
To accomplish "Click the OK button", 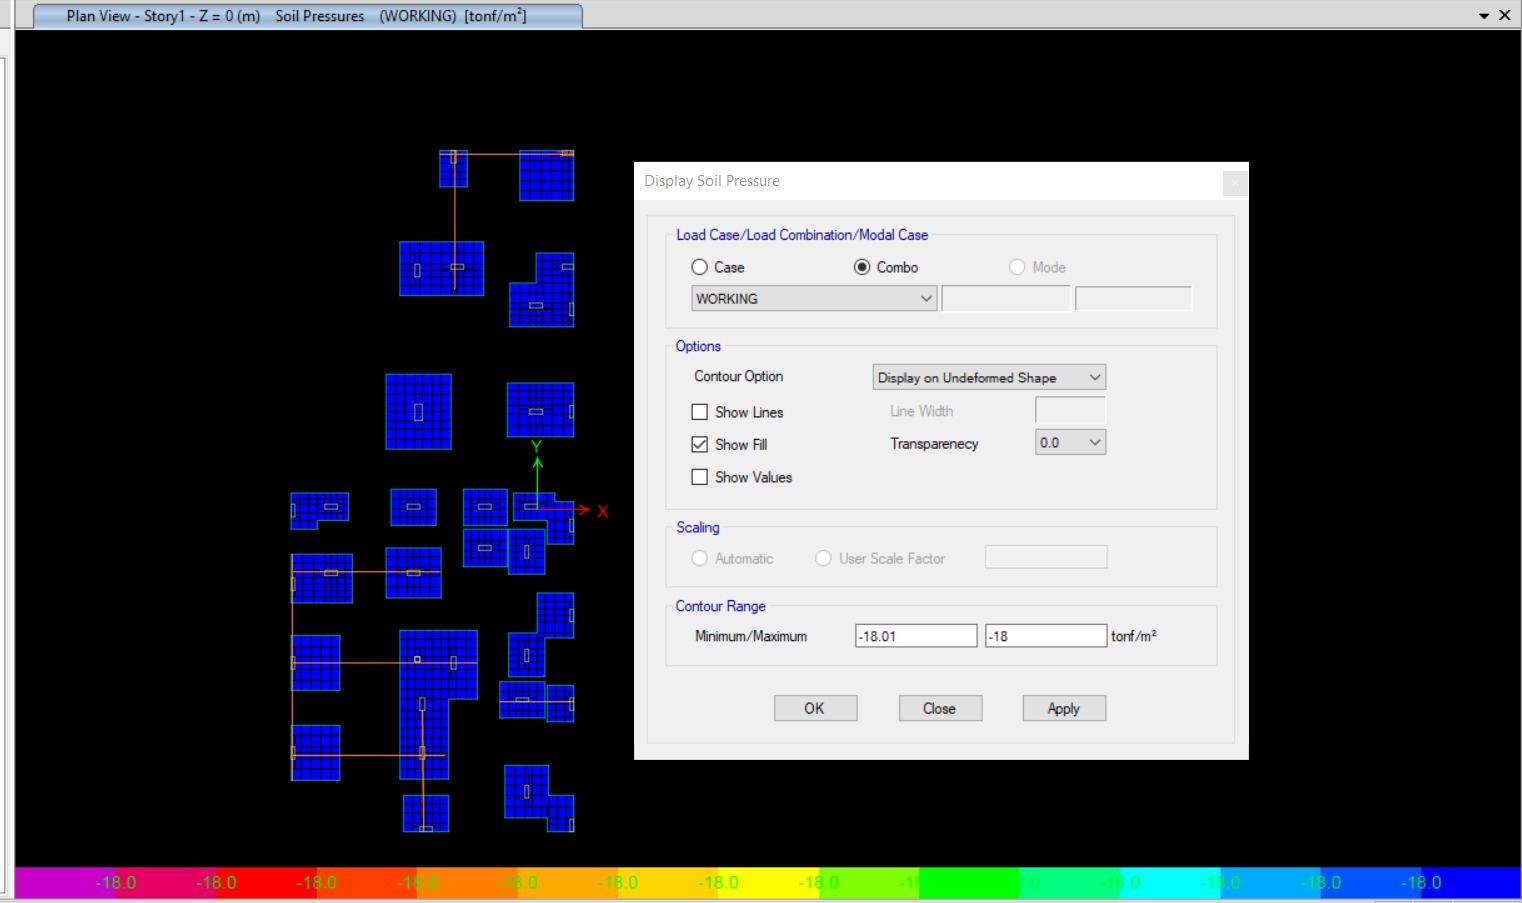I will pyautogui.click(x=815, y=708).
